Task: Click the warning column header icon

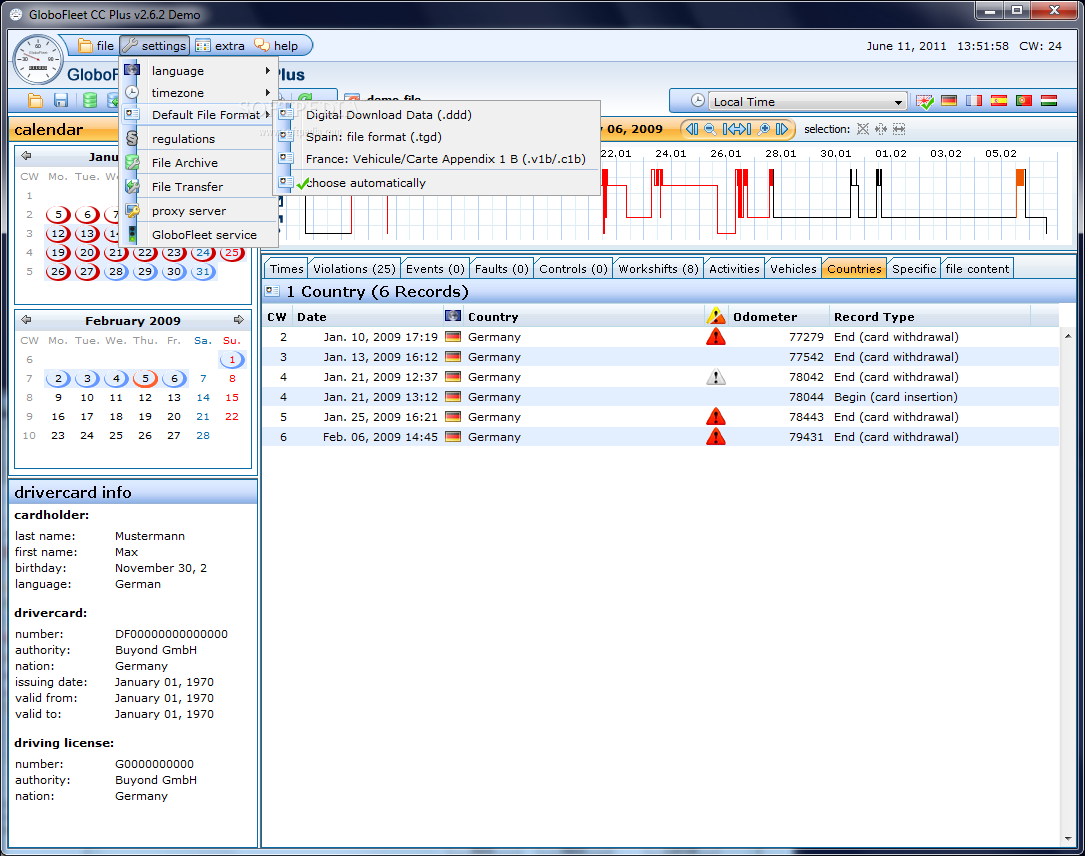Action: [715, 316]
